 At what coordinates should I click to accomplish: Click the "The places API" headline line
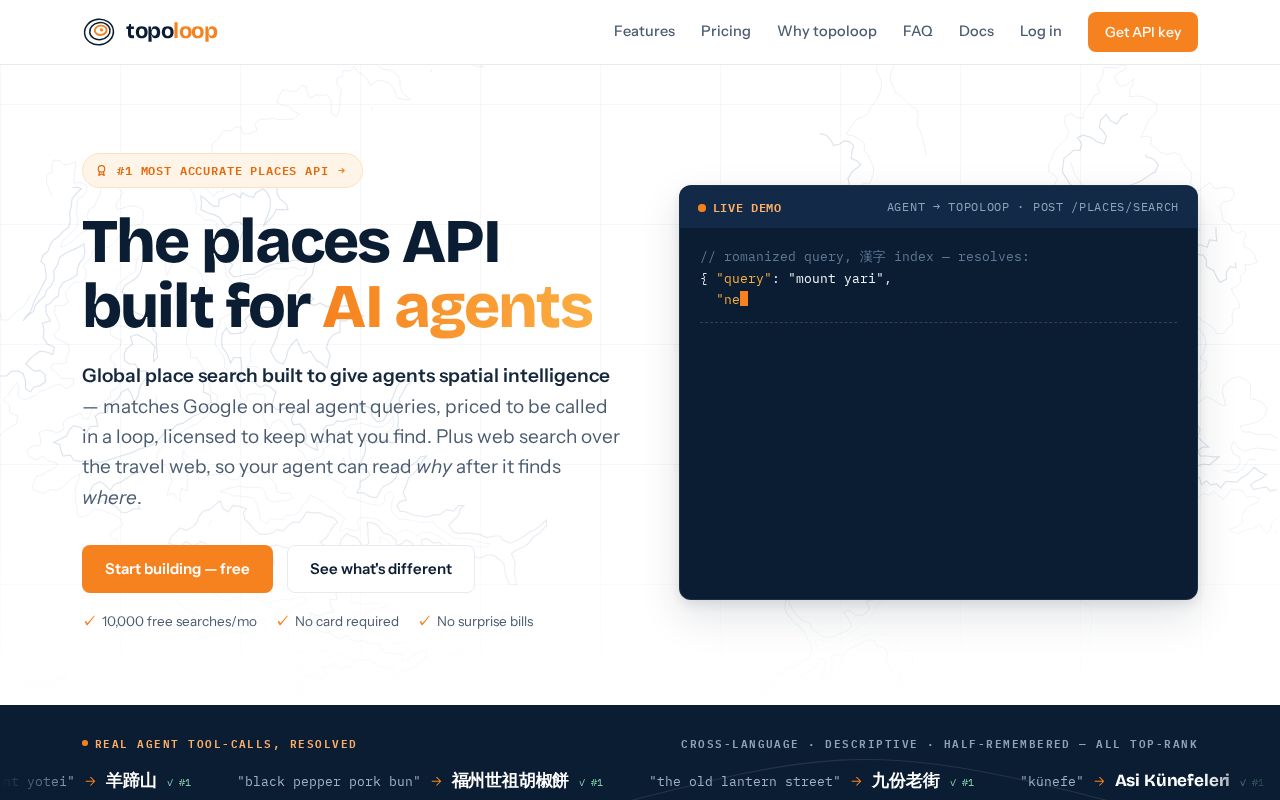click(x=291, y=242)
